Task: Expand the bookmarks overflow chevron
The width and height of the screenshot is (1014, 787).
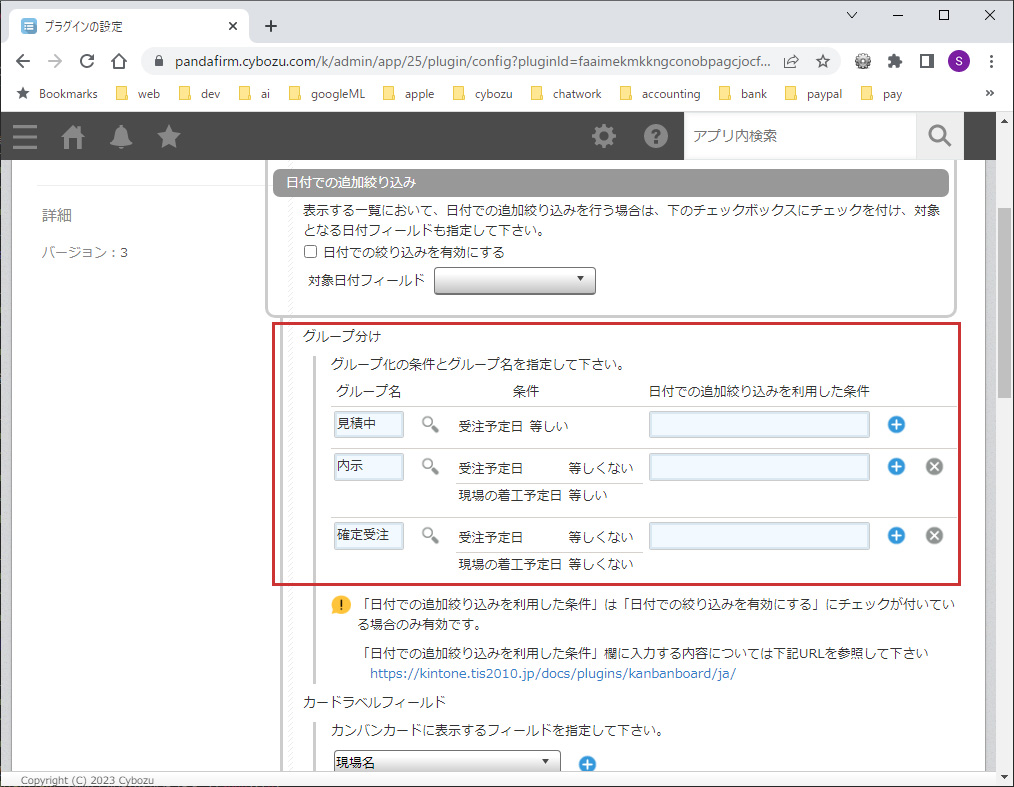Action: coord(989,93)
